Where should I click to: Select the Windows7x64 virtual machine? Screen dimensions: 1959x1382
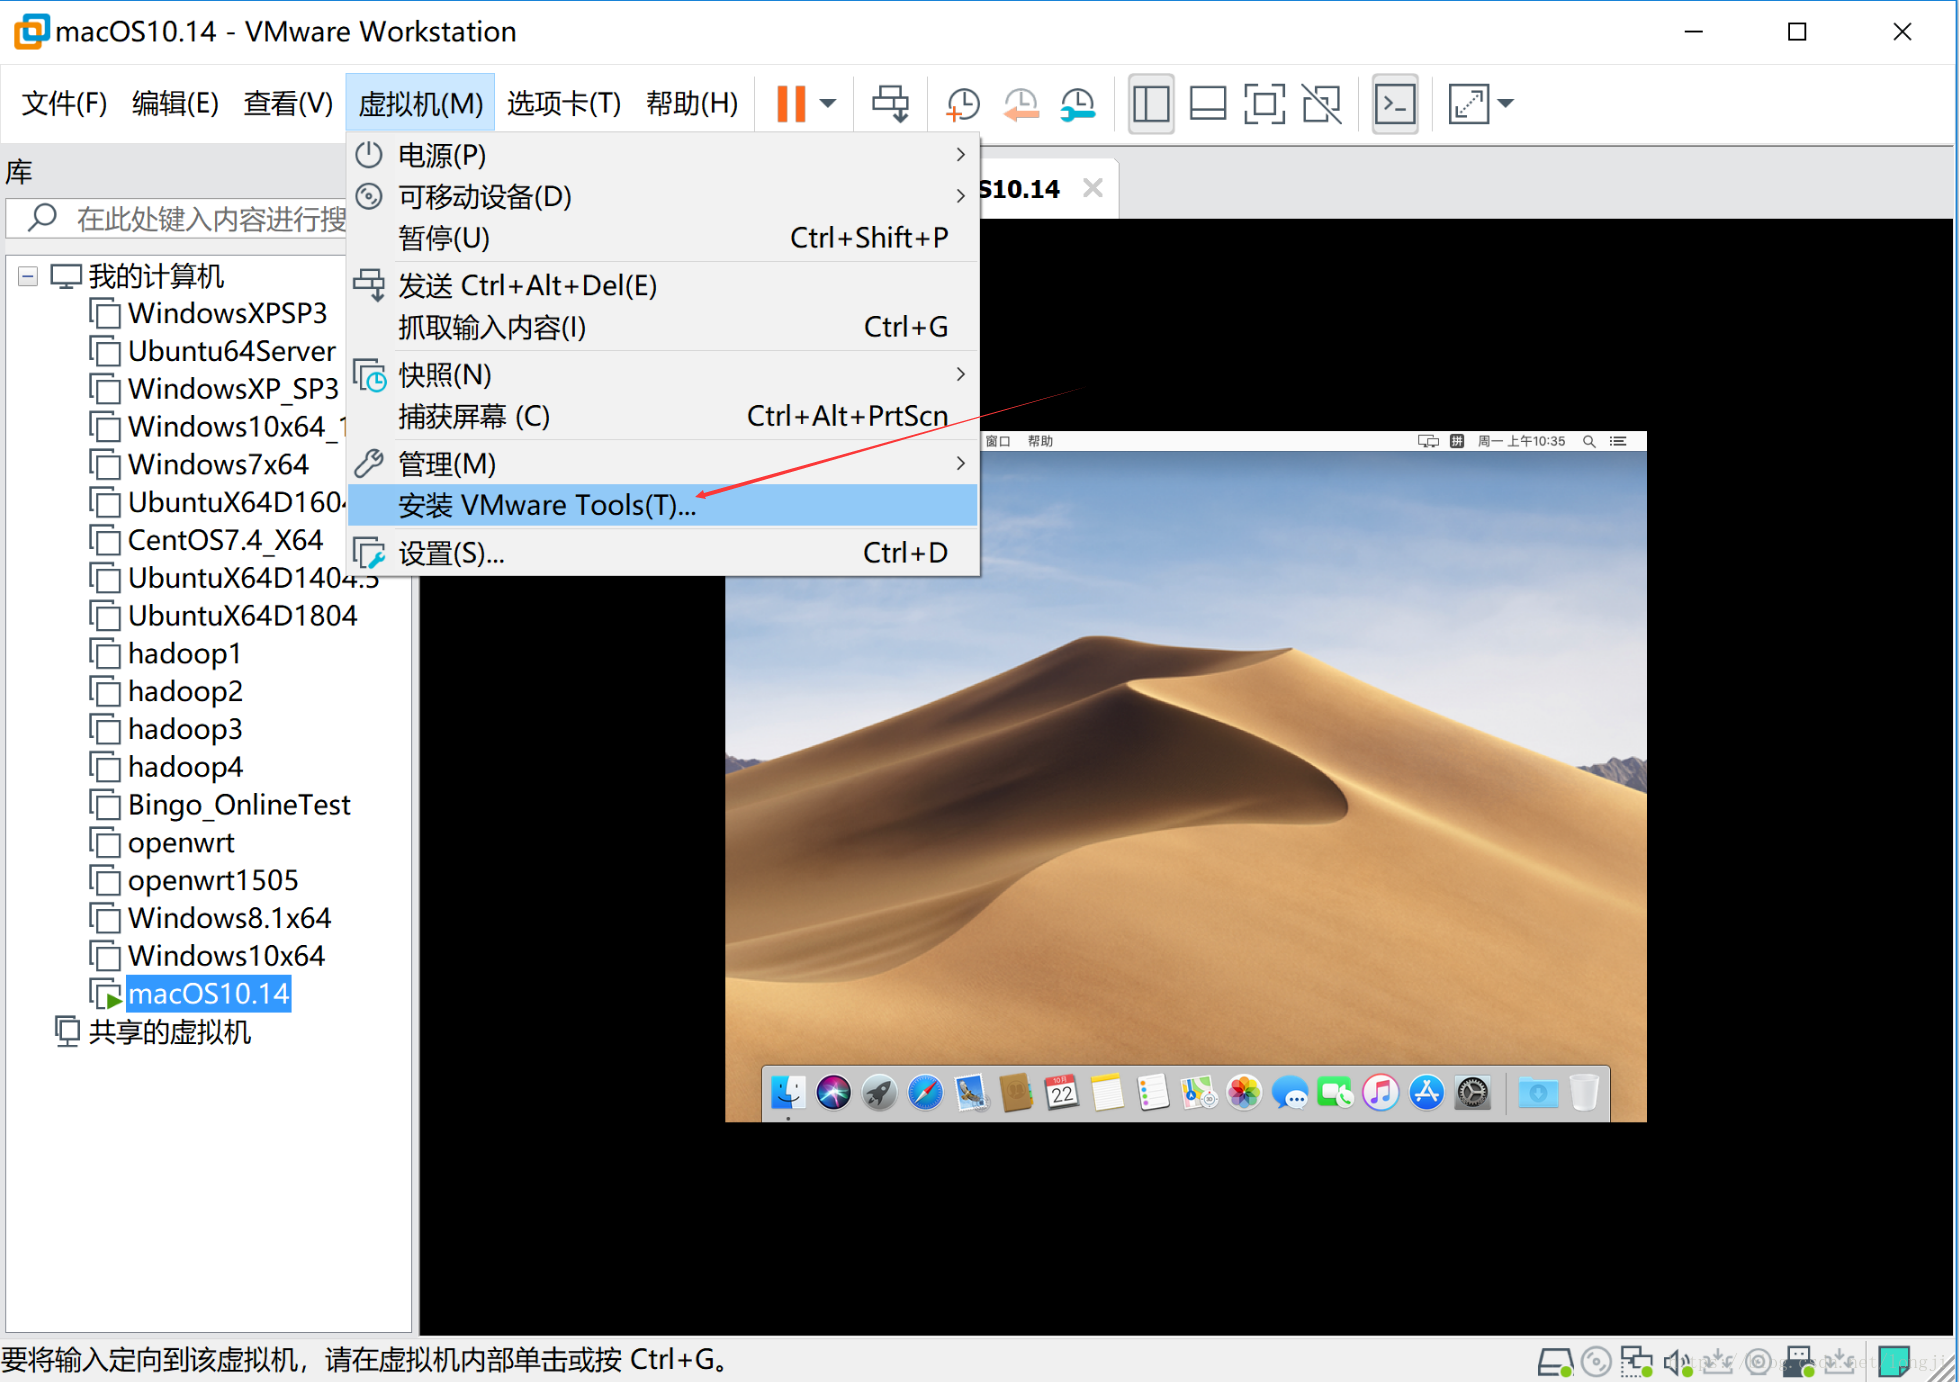point(218,464)
